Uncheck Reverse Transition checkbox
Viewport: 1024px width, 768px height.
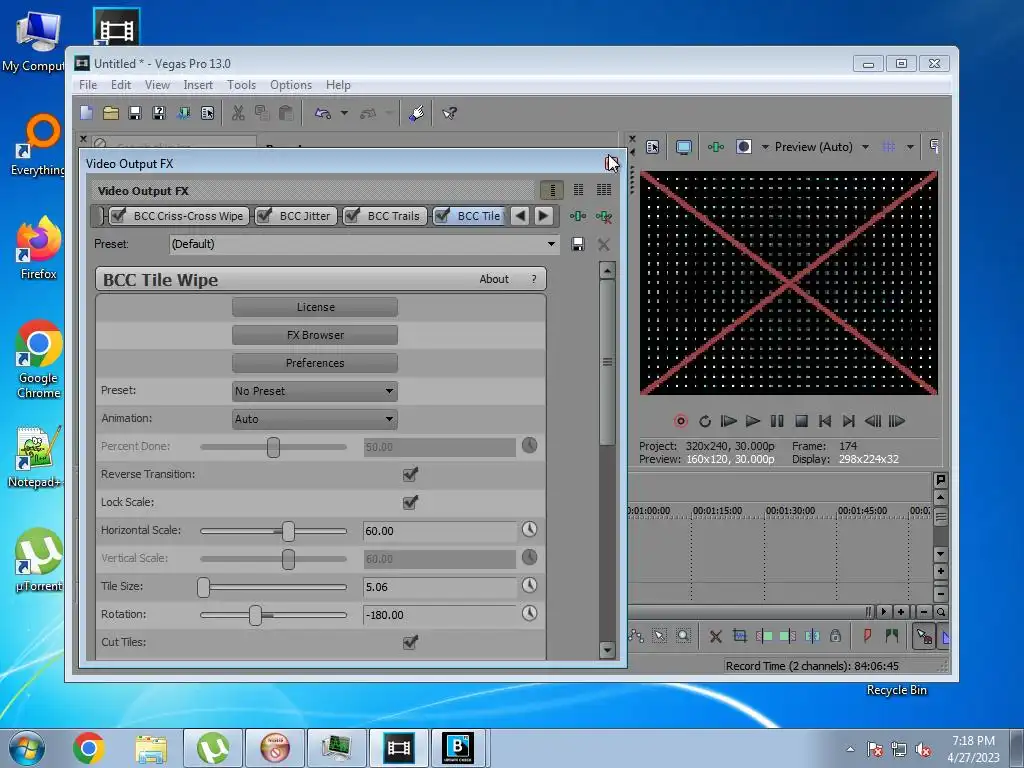(x=410, y=474)
